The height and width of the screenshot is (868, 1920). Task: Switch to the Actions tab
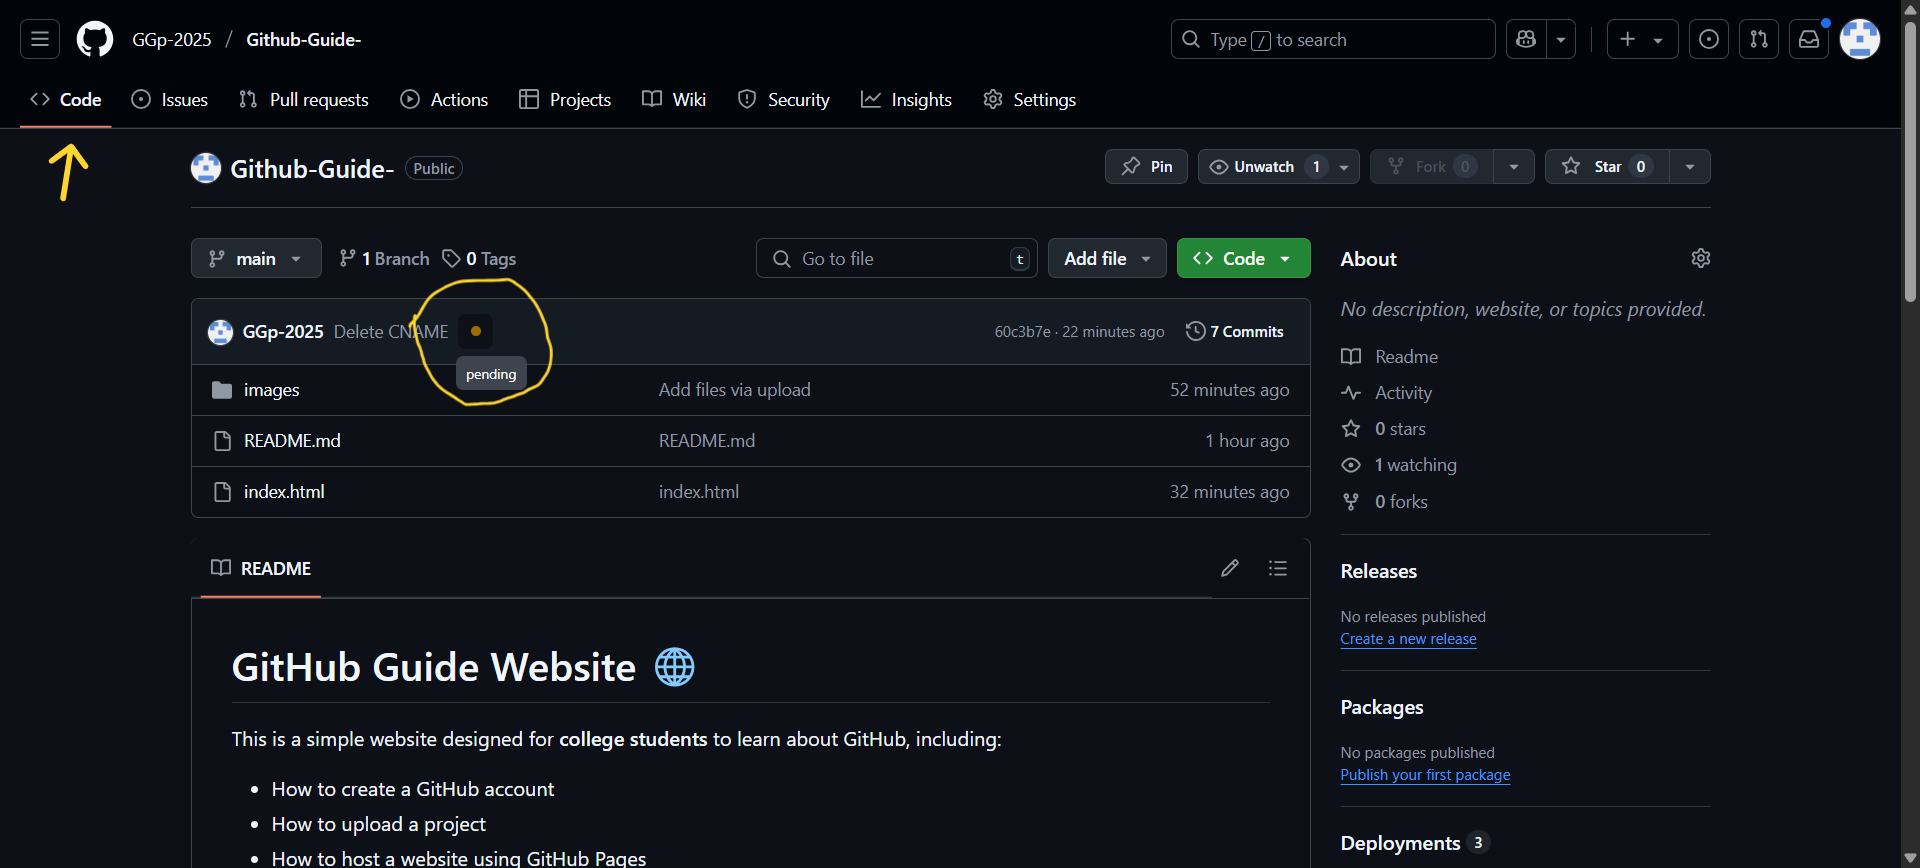(444, 99)
